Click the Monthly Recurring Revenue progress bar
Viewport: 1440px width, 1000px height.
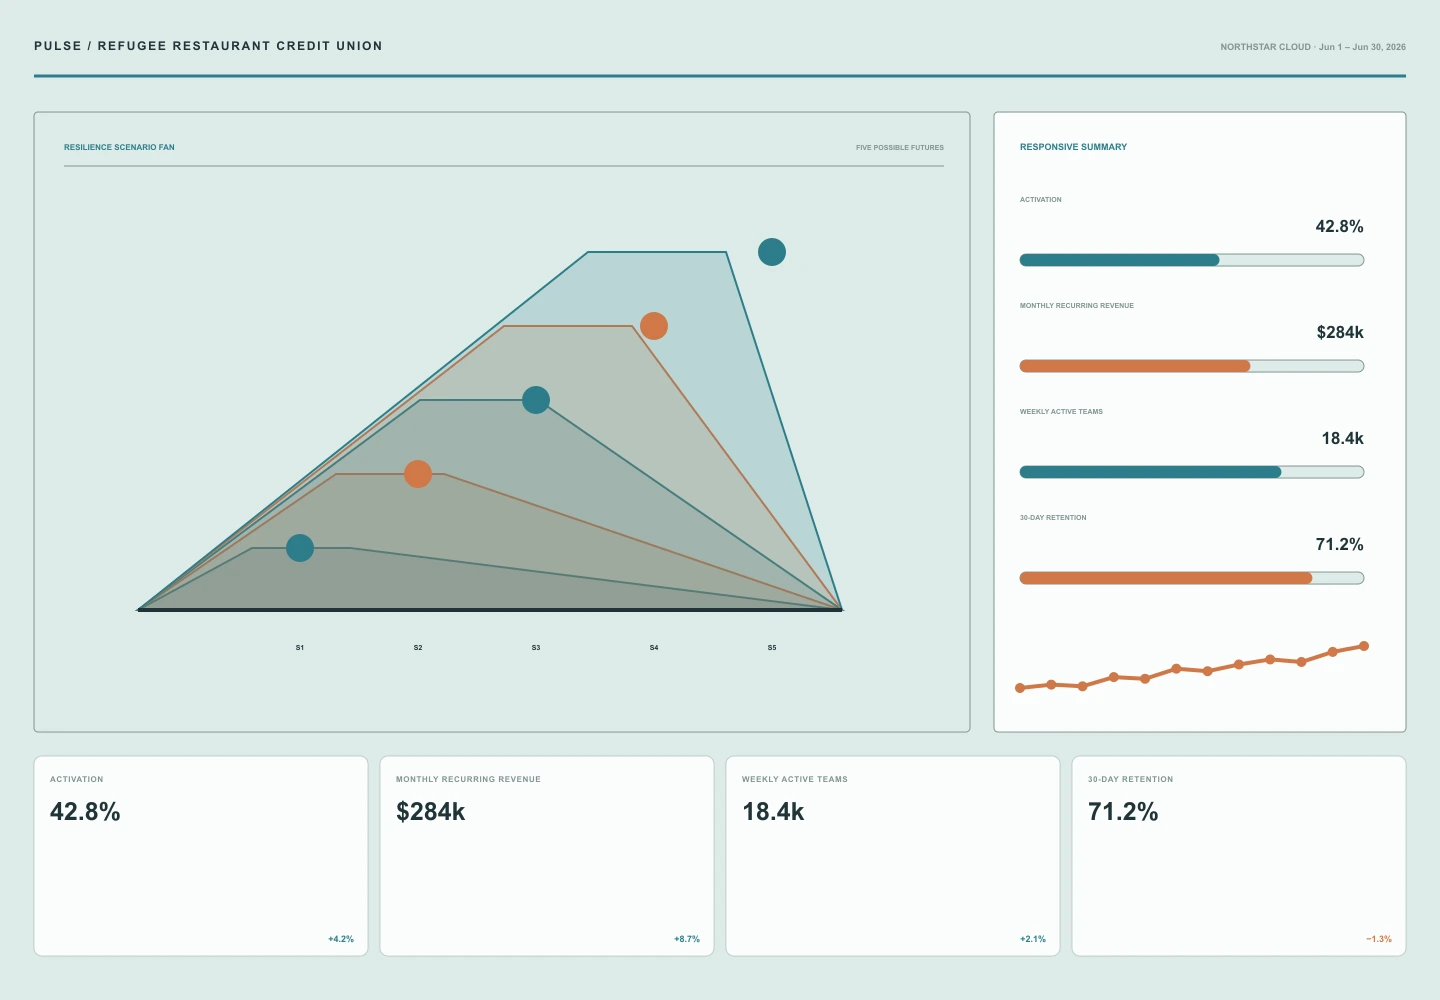(x=1192, y=366)
